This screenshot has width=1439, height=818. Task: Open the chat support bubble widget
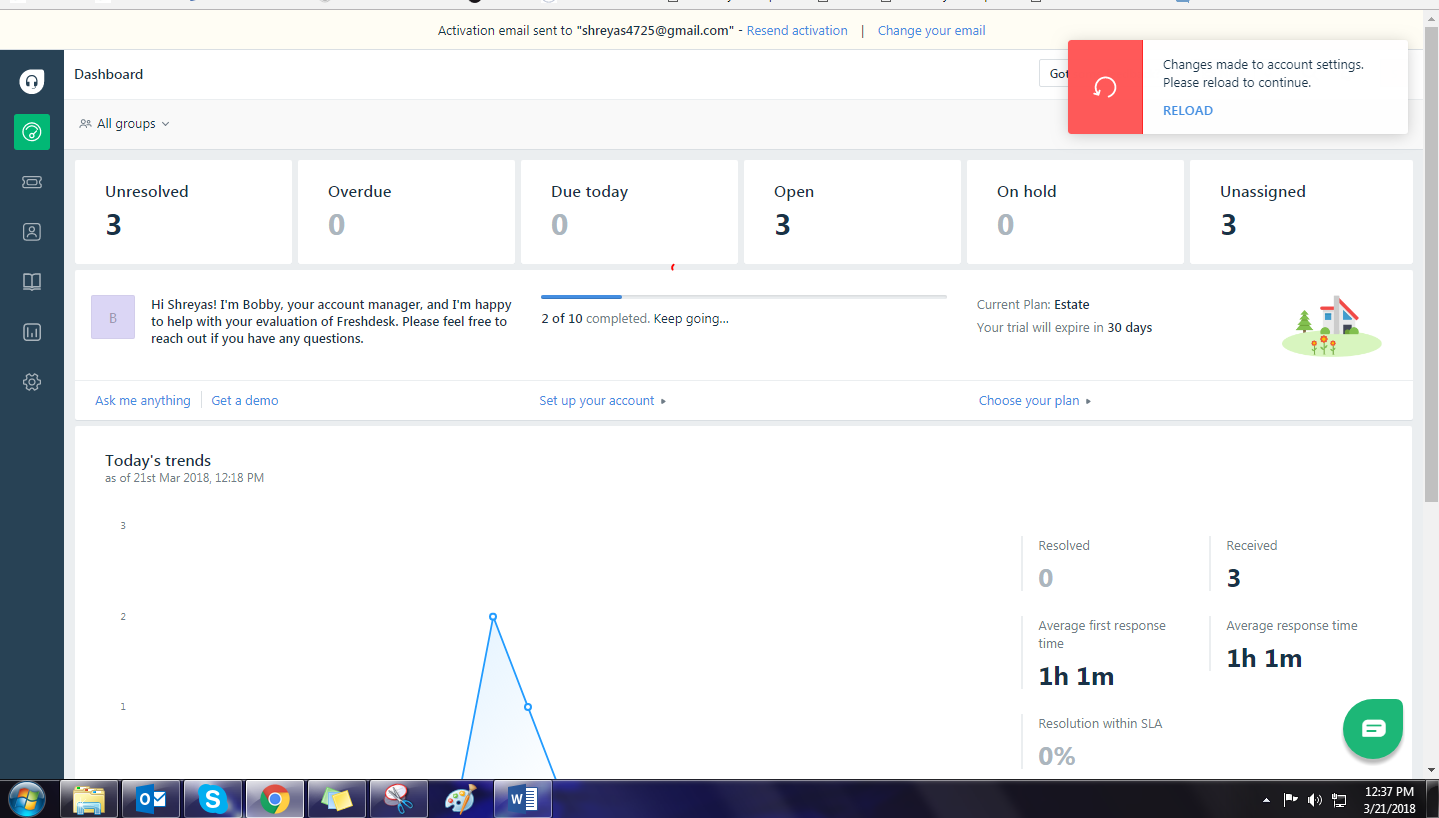pos(1372,728)
